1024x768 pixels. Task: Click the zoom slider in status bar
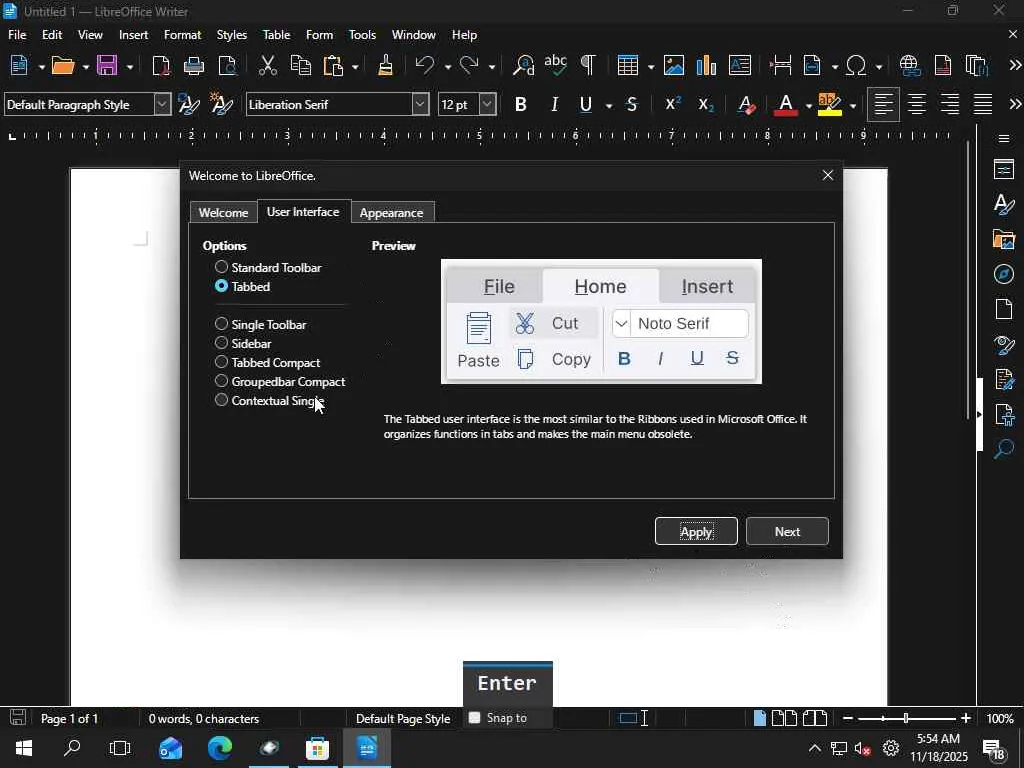(906, 718)
